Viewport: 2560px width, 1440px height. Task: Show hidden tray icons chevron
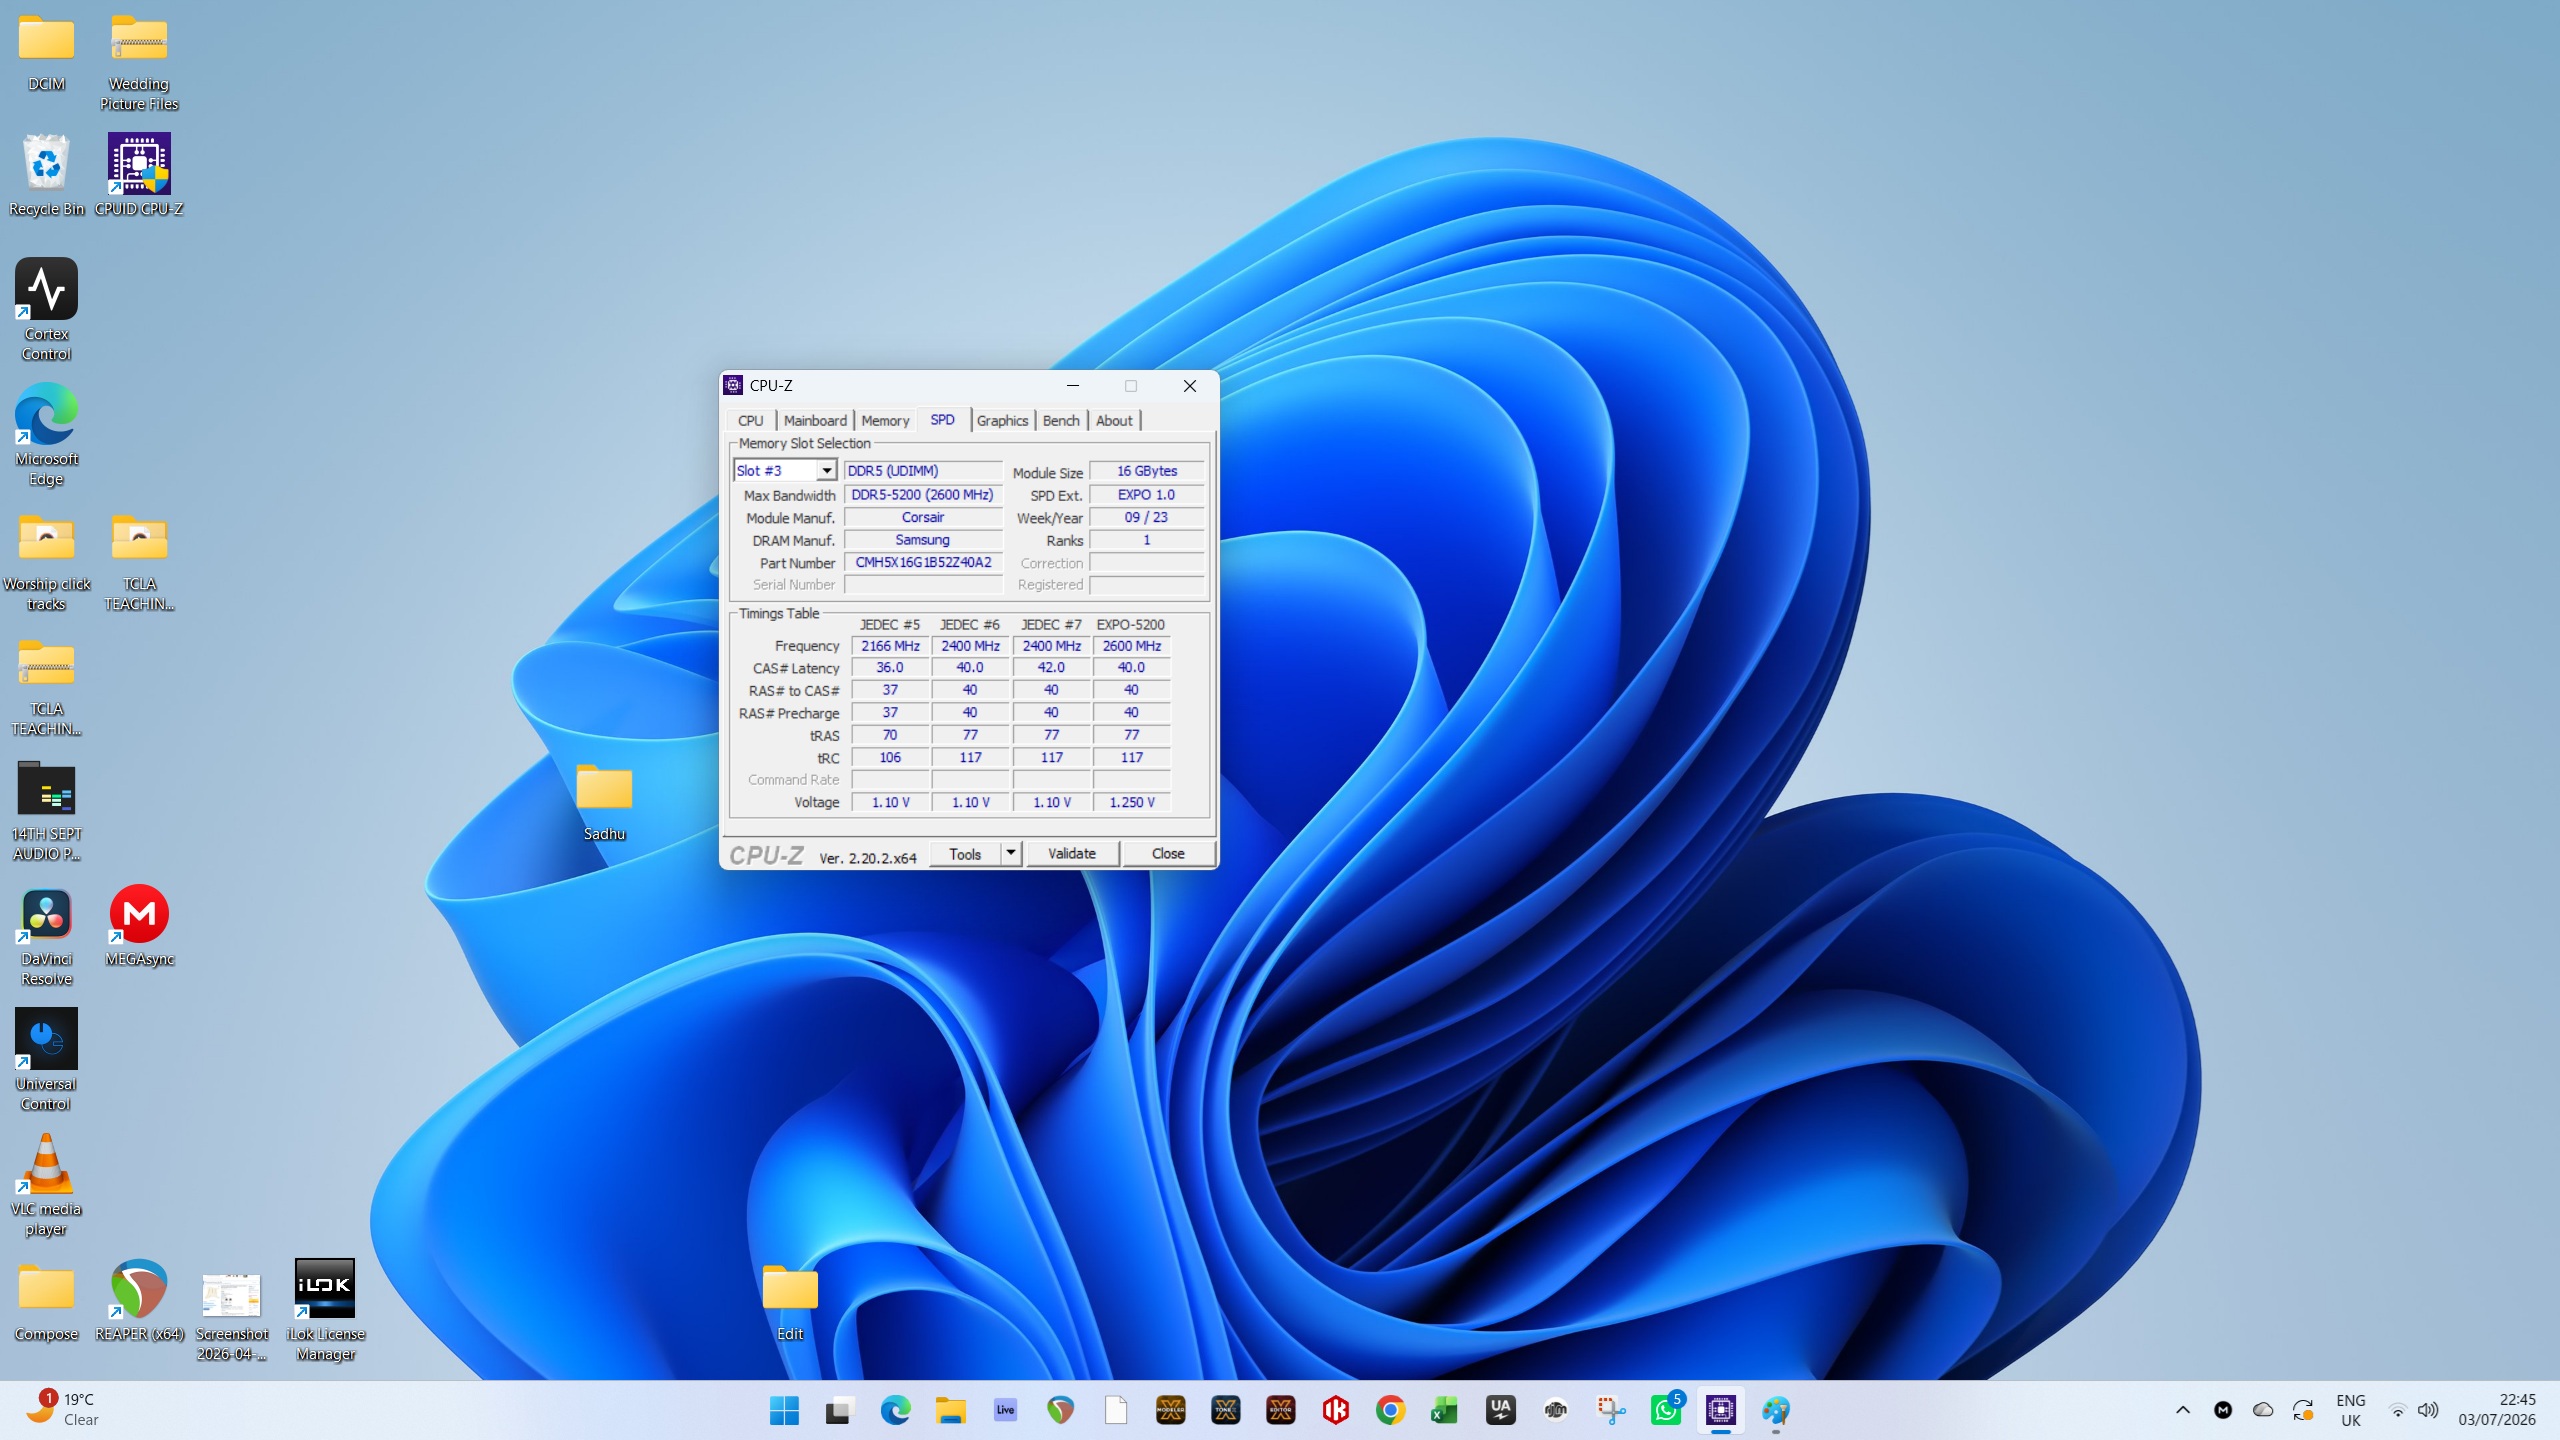(2183, 1410)
